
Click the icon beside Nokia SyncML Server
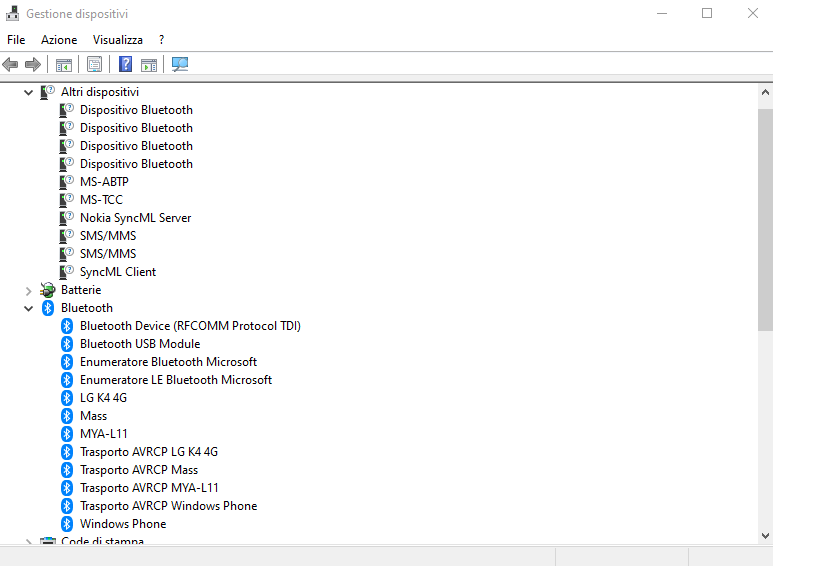tap(66, 218)
